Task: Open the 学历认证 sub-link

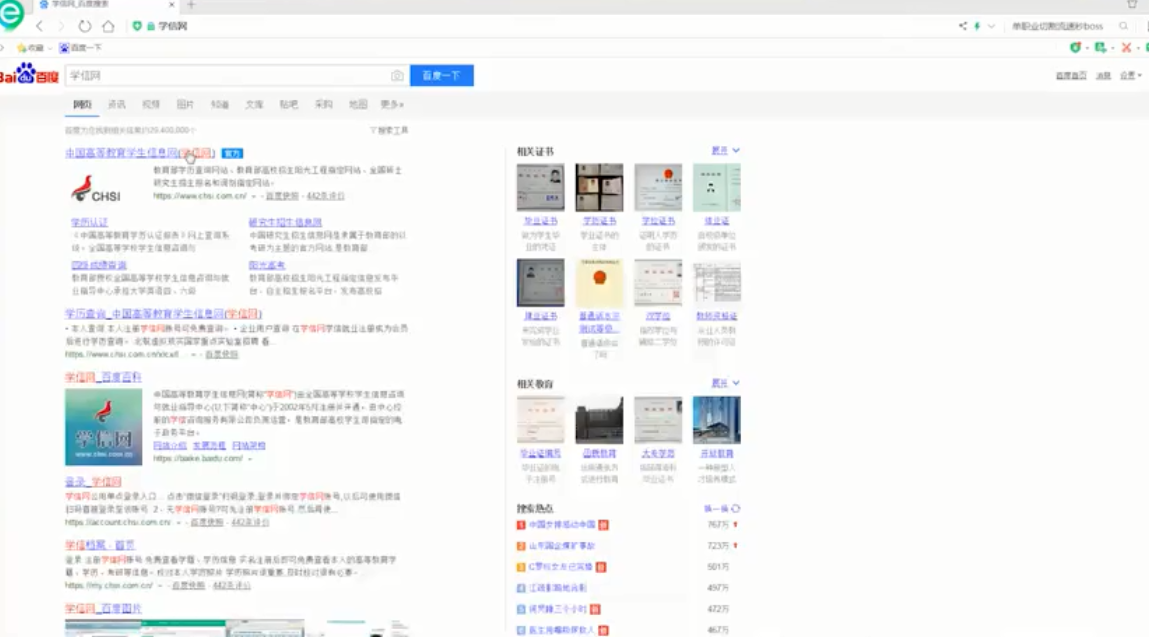Action: tap(89, 222)
